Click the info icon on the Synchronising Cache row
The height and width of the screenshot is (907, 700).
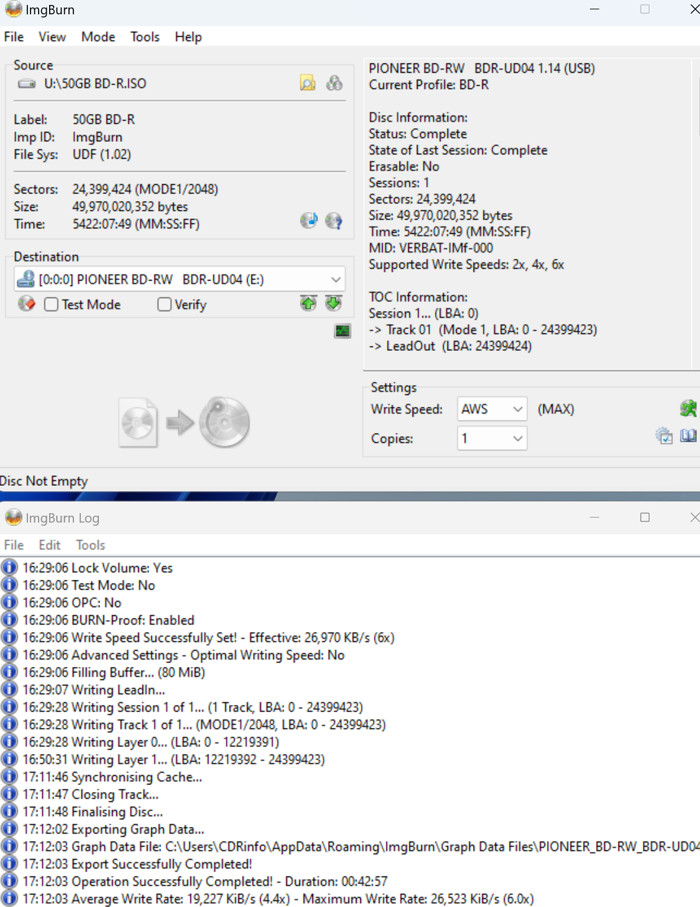(x=9, y=776)
